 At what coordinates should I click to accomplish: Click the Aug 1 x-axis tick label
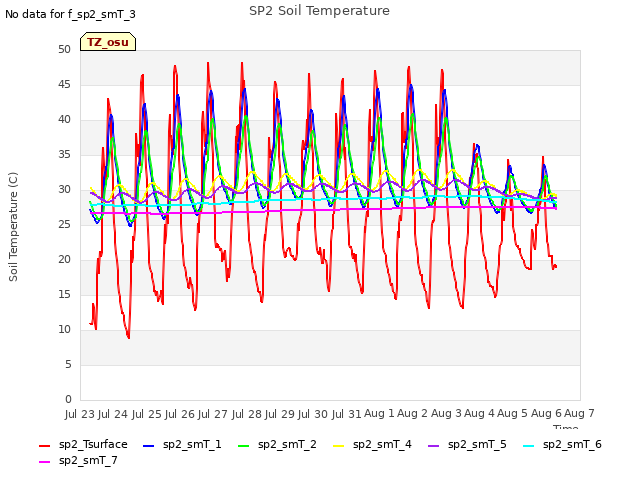click(379, 413)
